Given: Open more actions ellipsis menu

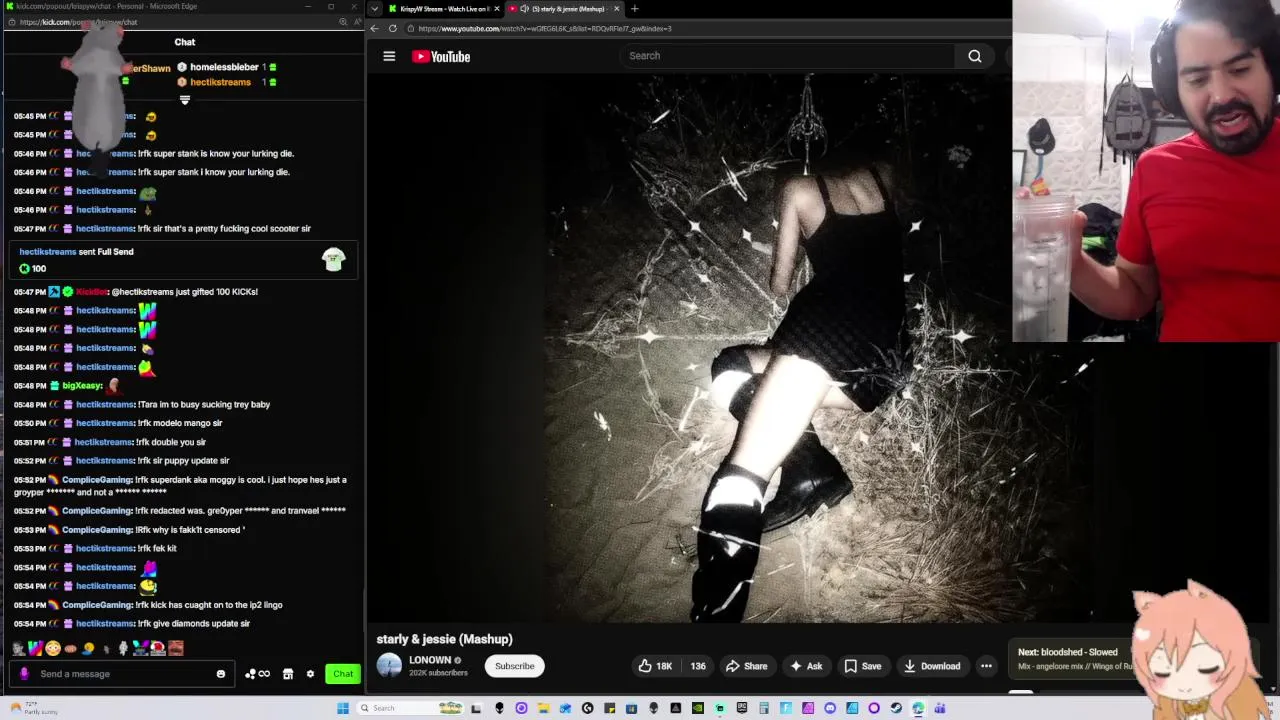Looking at the screenshot, I should (x=986, y=666).
